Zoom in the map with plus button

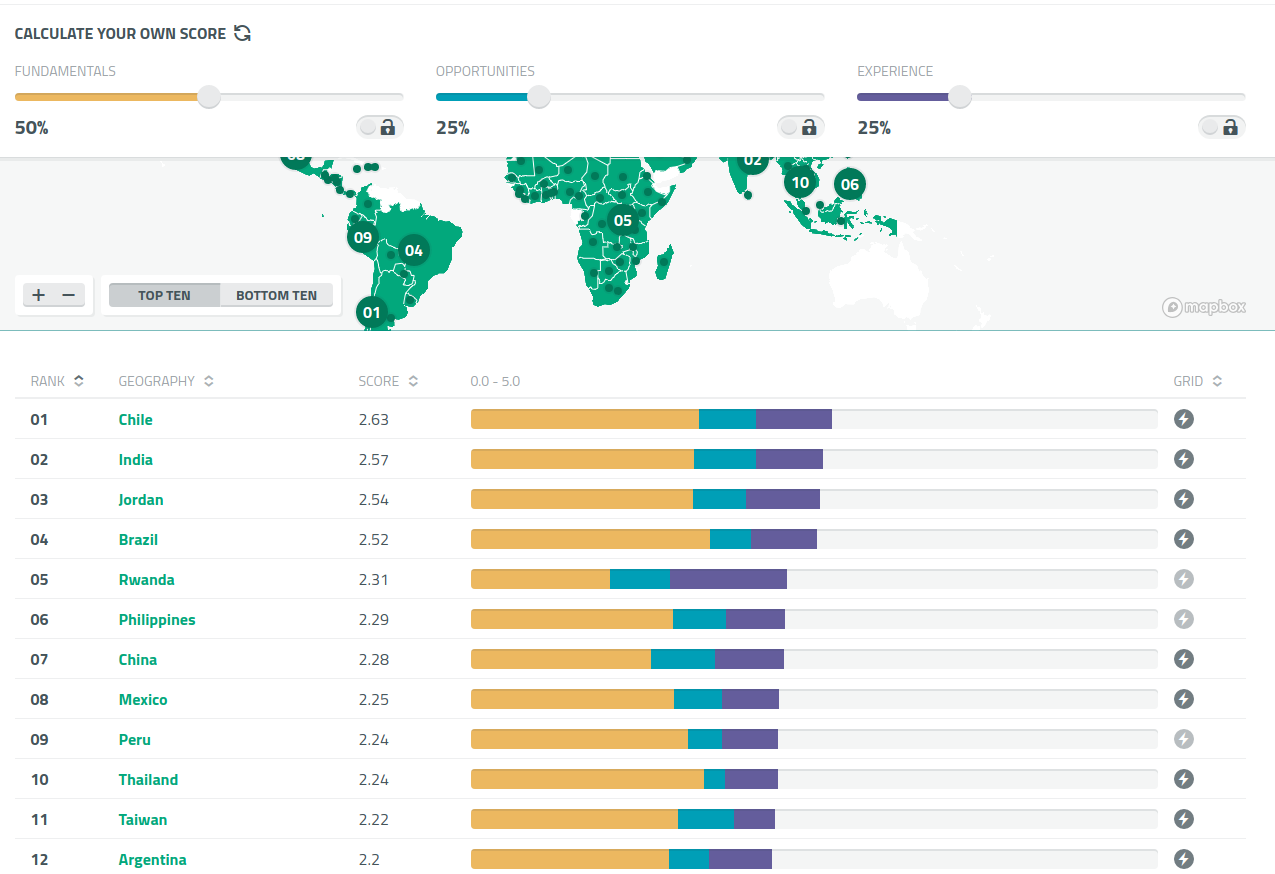coord(39,295)
